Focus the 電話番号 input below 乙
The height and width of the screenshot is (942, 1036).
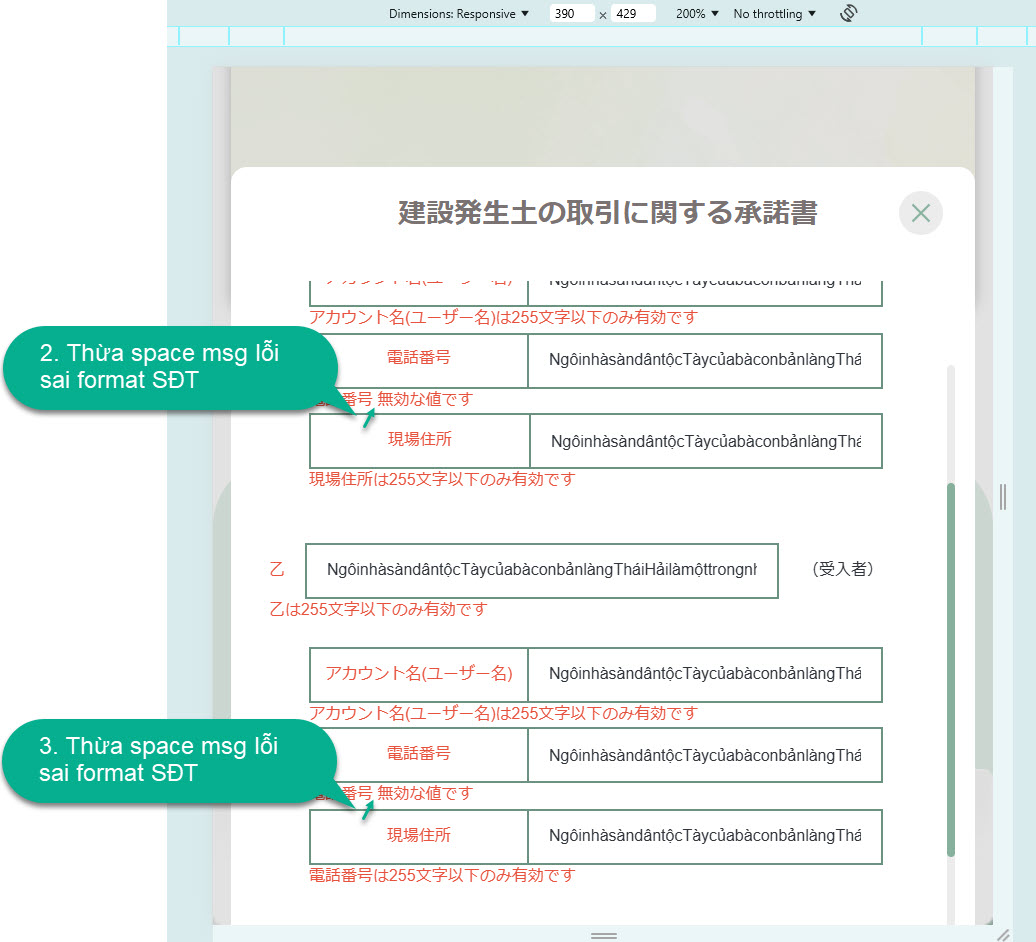point(704,755)
